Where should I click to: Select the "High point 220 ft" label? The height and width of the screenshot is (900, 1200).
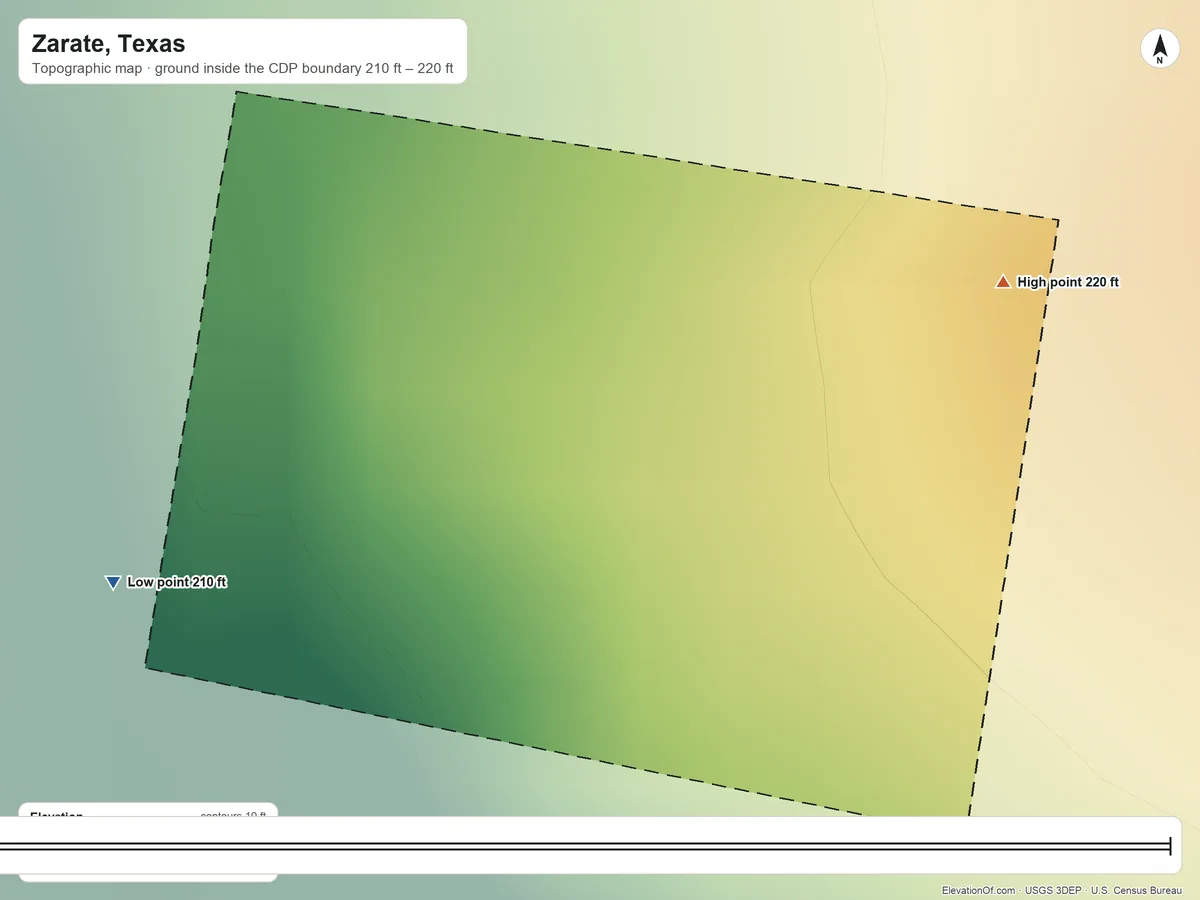(x=1068, y=282)
